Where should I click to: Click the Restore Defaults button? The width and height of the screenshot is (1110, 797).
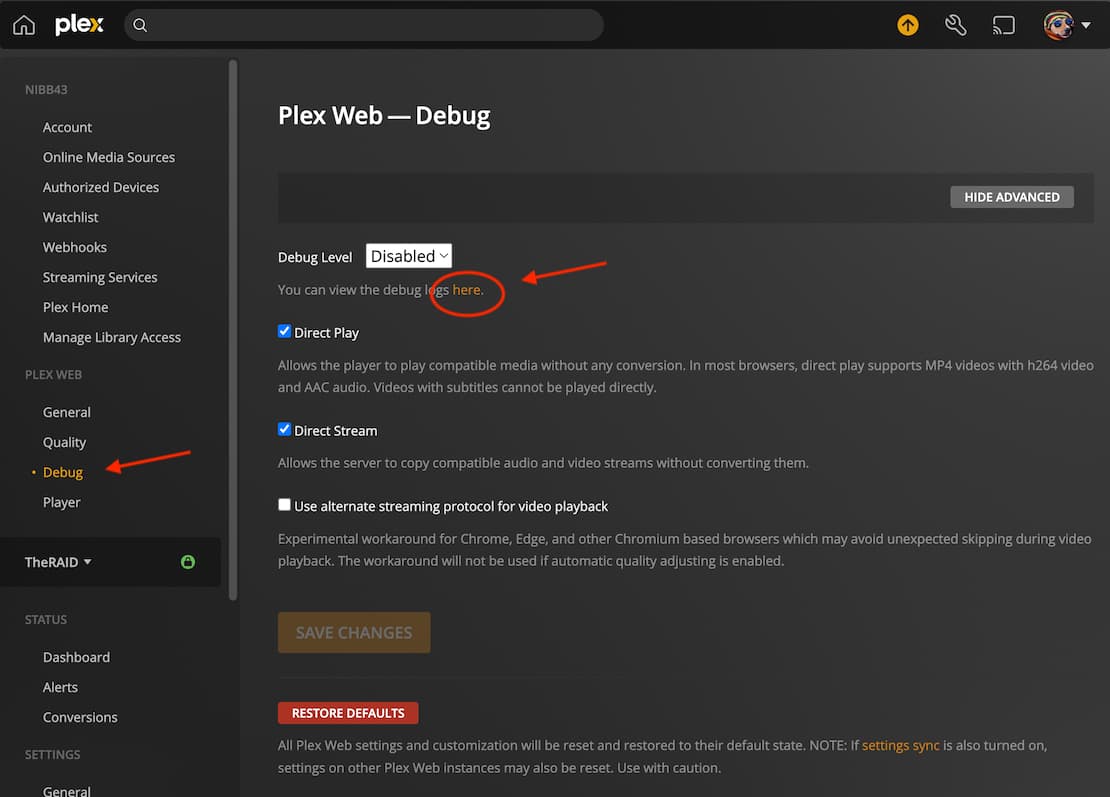pyautogui.click(x=348, y=713)
